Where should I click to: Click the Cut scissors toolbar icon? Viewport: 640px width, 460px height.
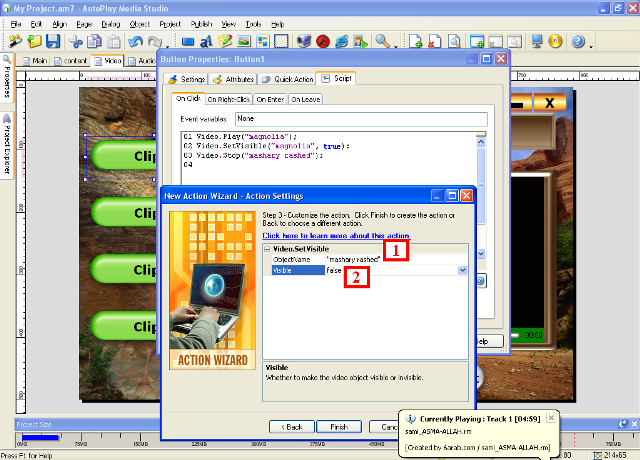click(x=76, y=42)
